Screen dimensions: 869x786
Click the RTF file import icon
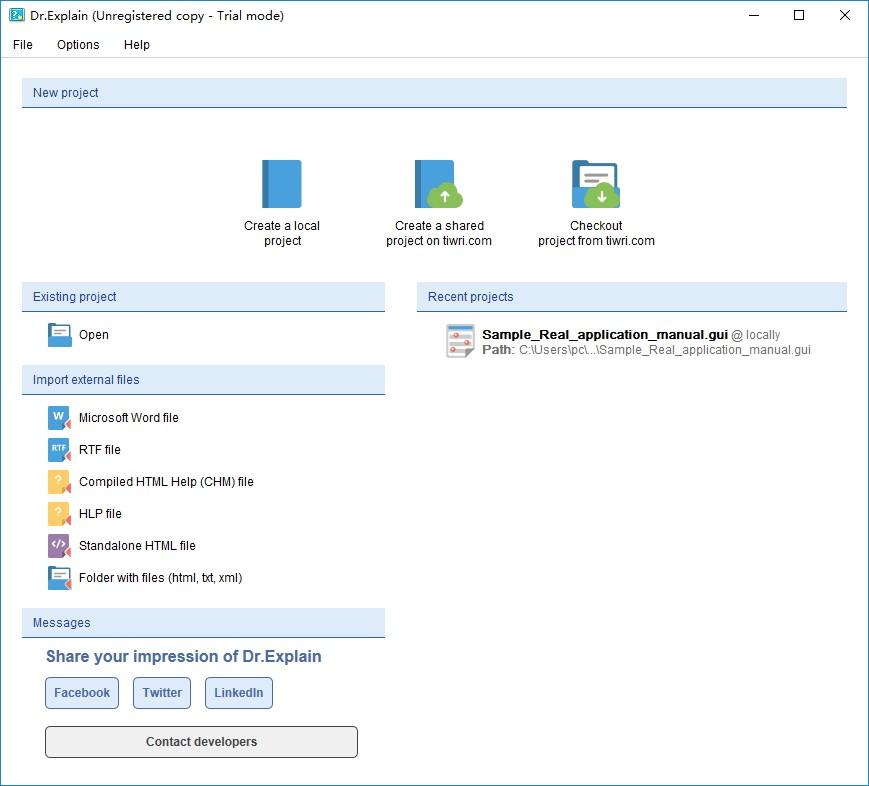[x=59, y=450]
